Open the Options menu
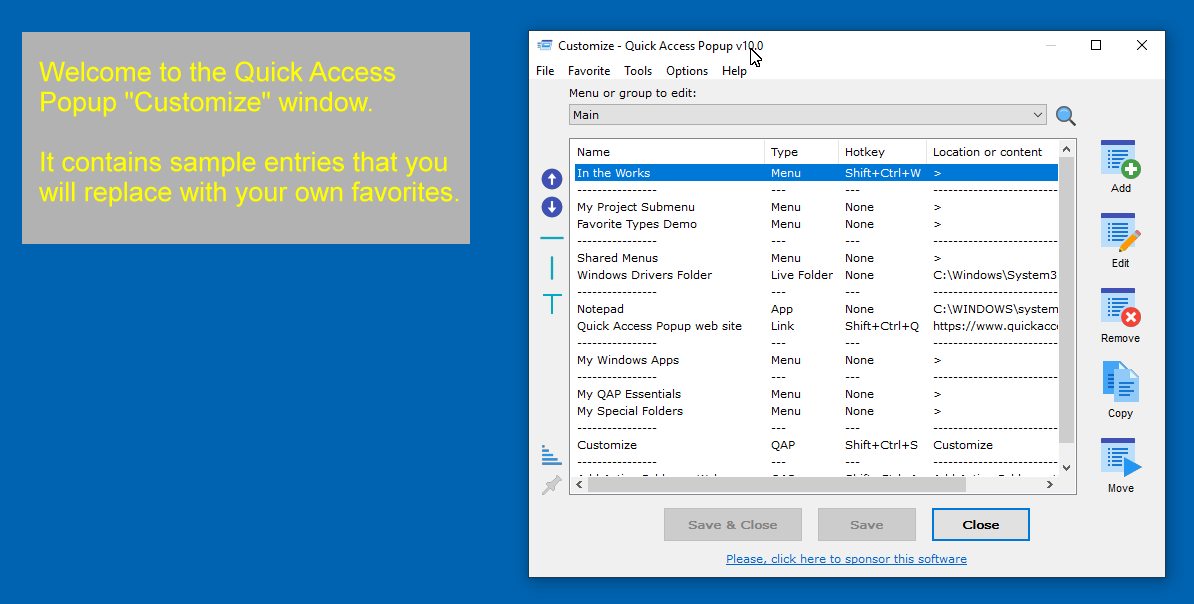The height and width of the screenshot is (604, 1194). (687, 71)
